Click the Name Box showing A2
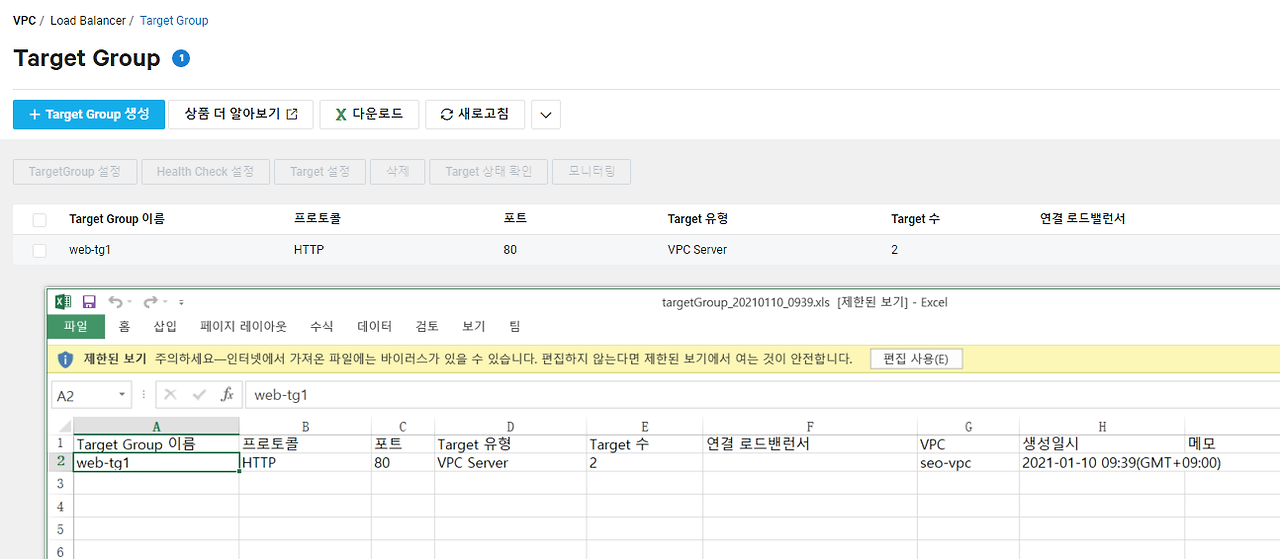The width and height of the screenshot is (1280, 559). pos(91,395)
